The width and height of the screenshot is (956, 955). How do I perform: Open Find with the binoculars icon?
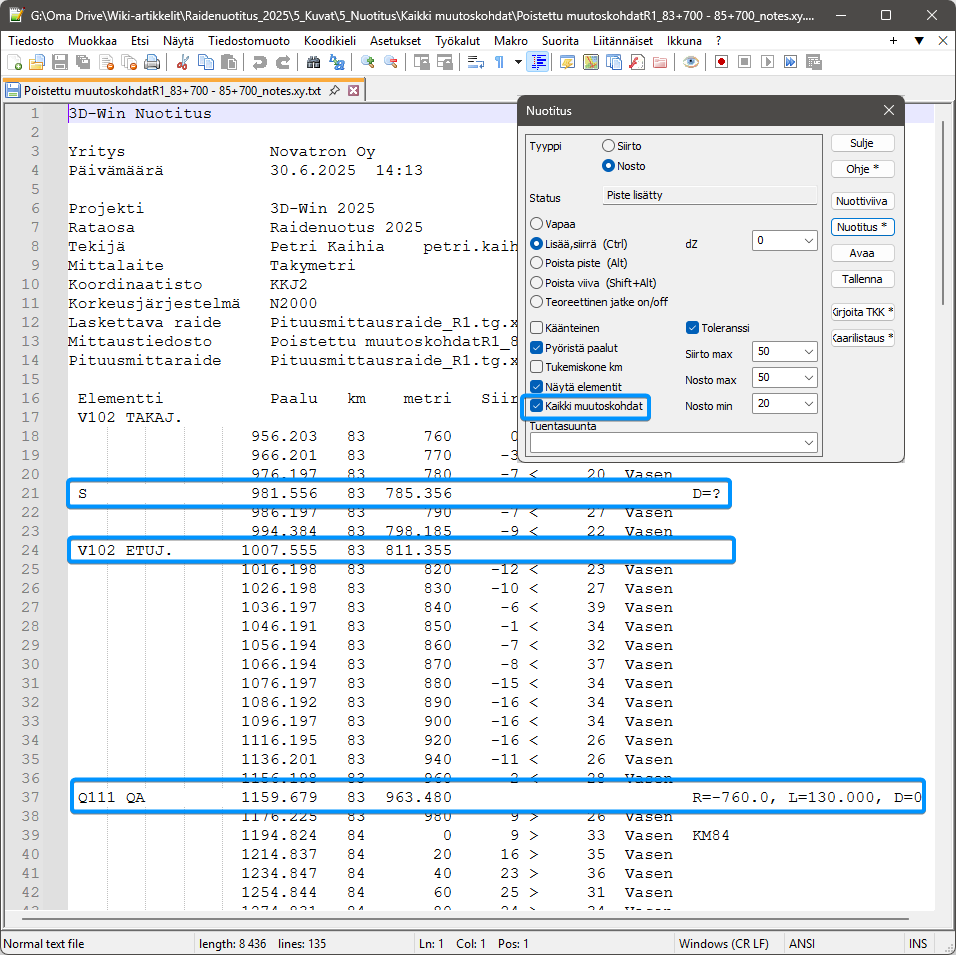click(313, 62)
